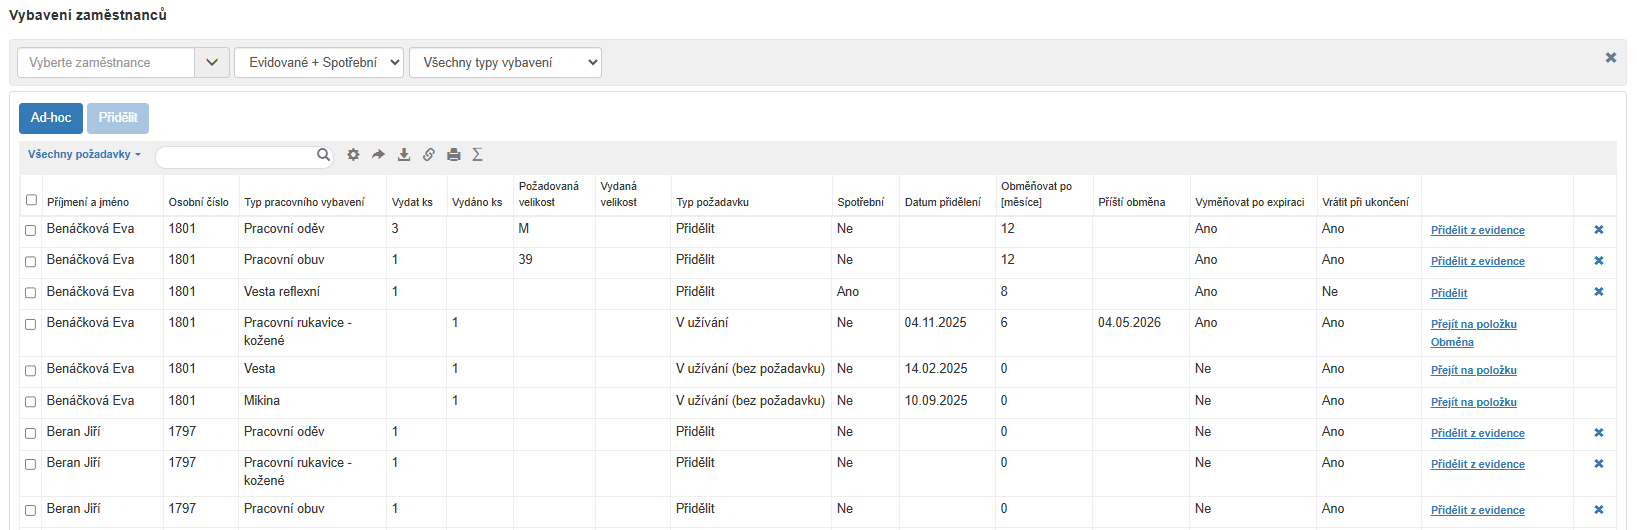This screenshot has width=1637, height=530.
Task: Follow the Obměna link for Pracovní rukavice
Action: pos(1452,342)
